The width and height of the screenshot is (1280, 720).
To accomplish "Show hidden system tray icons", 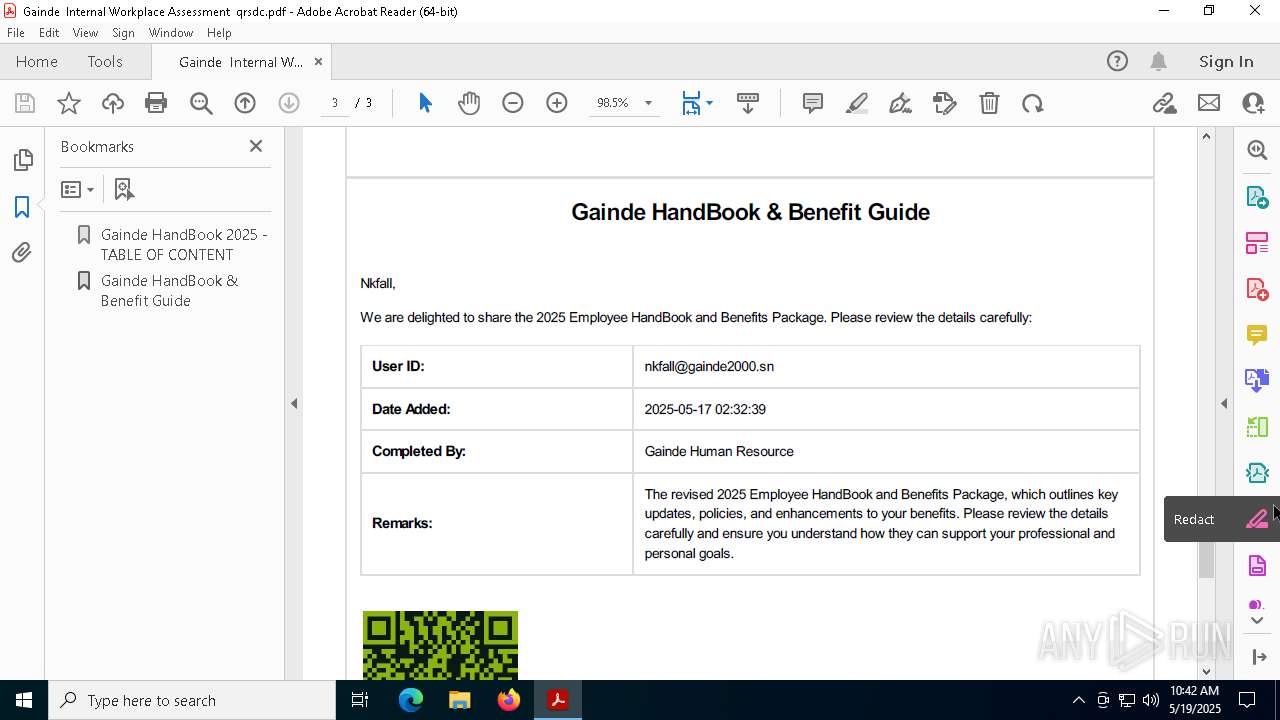I will 1078,700.
